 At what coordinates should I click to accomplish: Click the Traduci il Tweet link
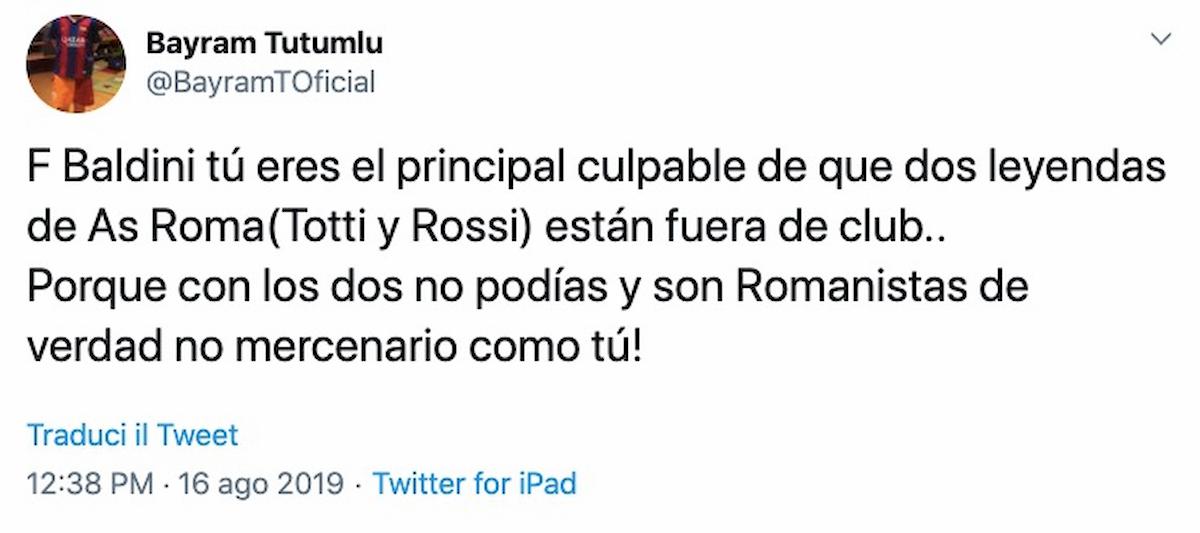click(133, 436)
